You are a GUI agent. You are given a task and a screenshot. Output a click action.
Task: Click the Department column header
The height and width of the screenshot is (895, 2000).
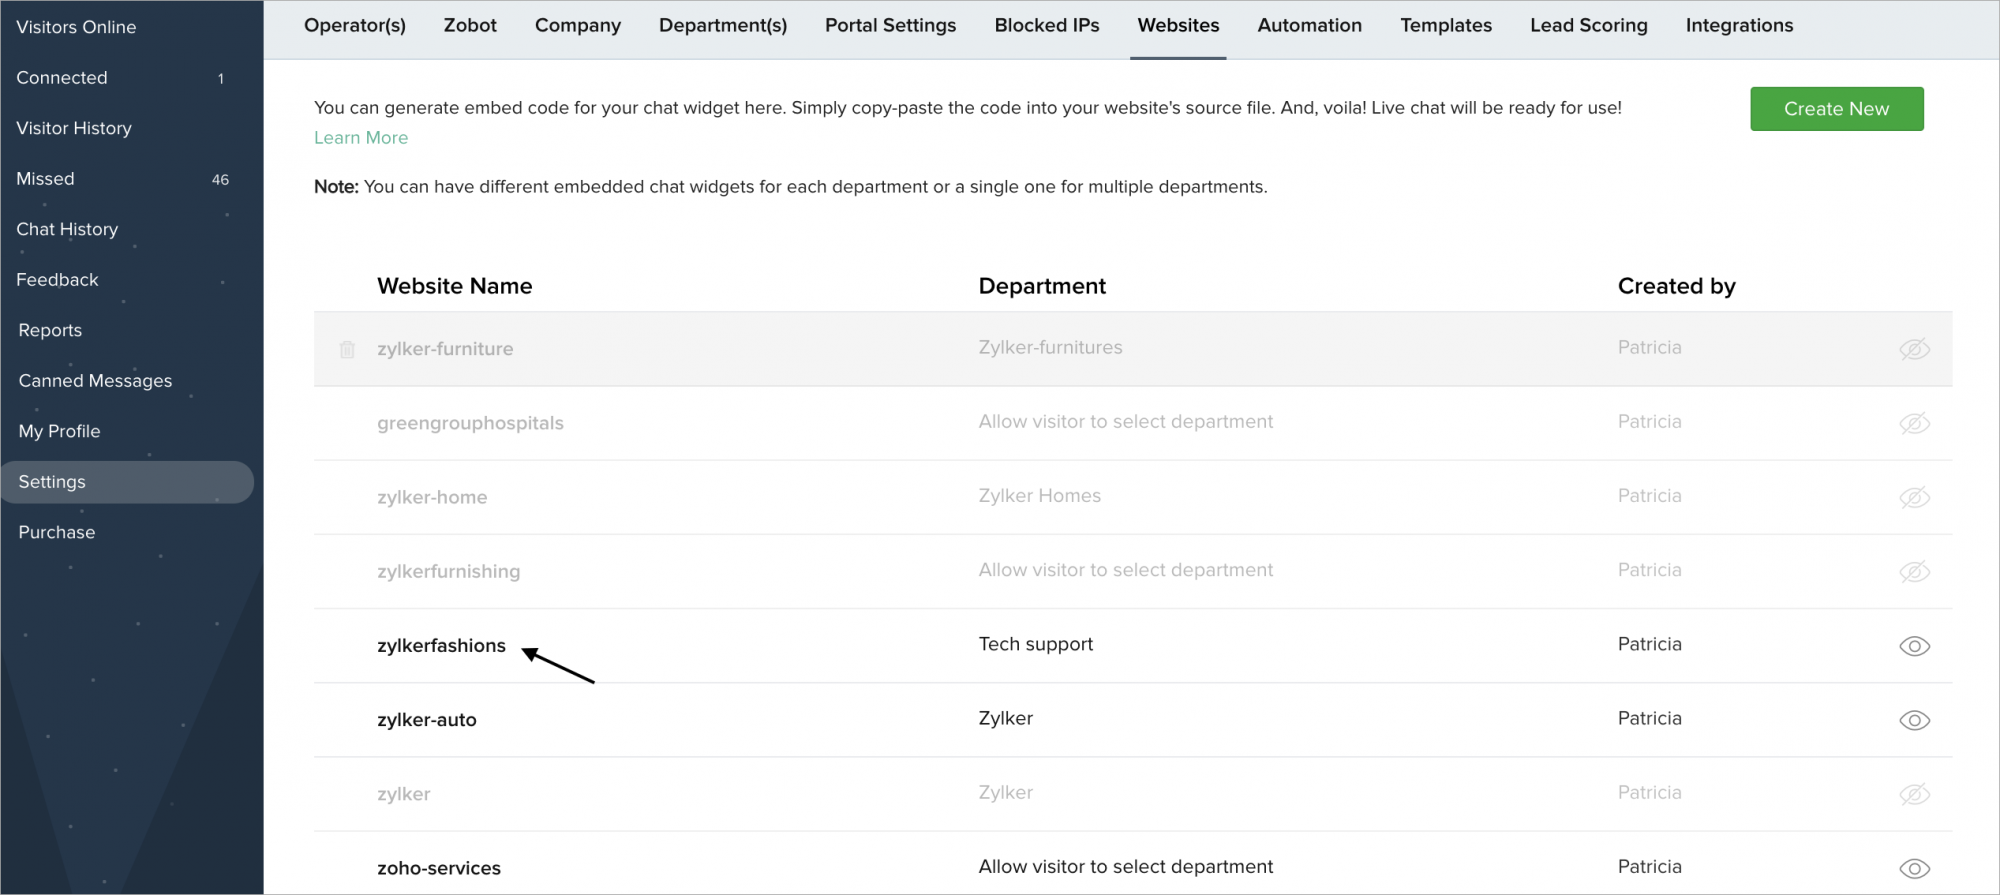click(x=1042, y=286)
